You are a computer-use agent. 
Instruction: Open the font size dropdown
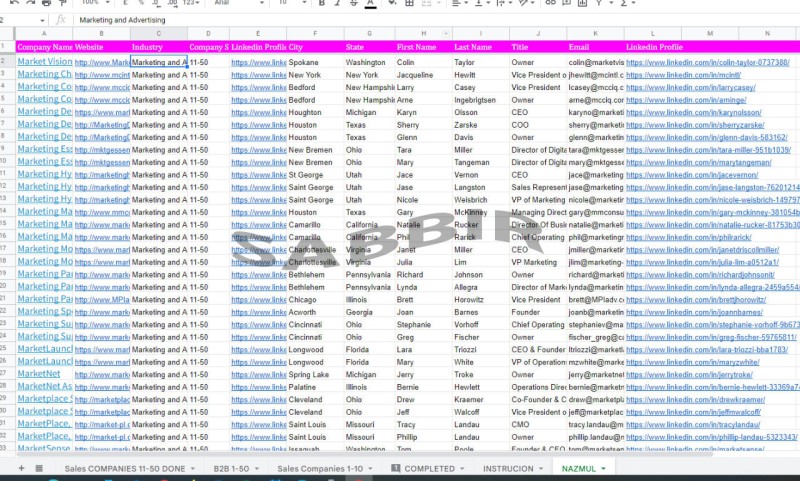(292, 3)
